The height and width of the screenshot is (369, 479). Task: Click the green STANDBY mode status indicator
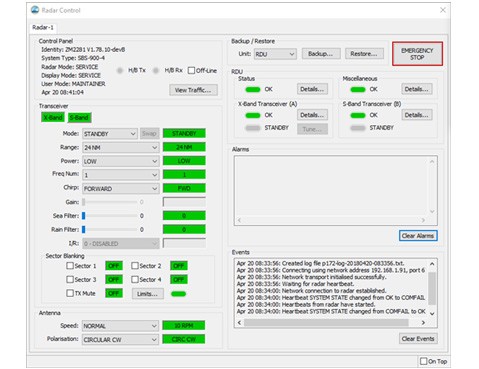184,133
